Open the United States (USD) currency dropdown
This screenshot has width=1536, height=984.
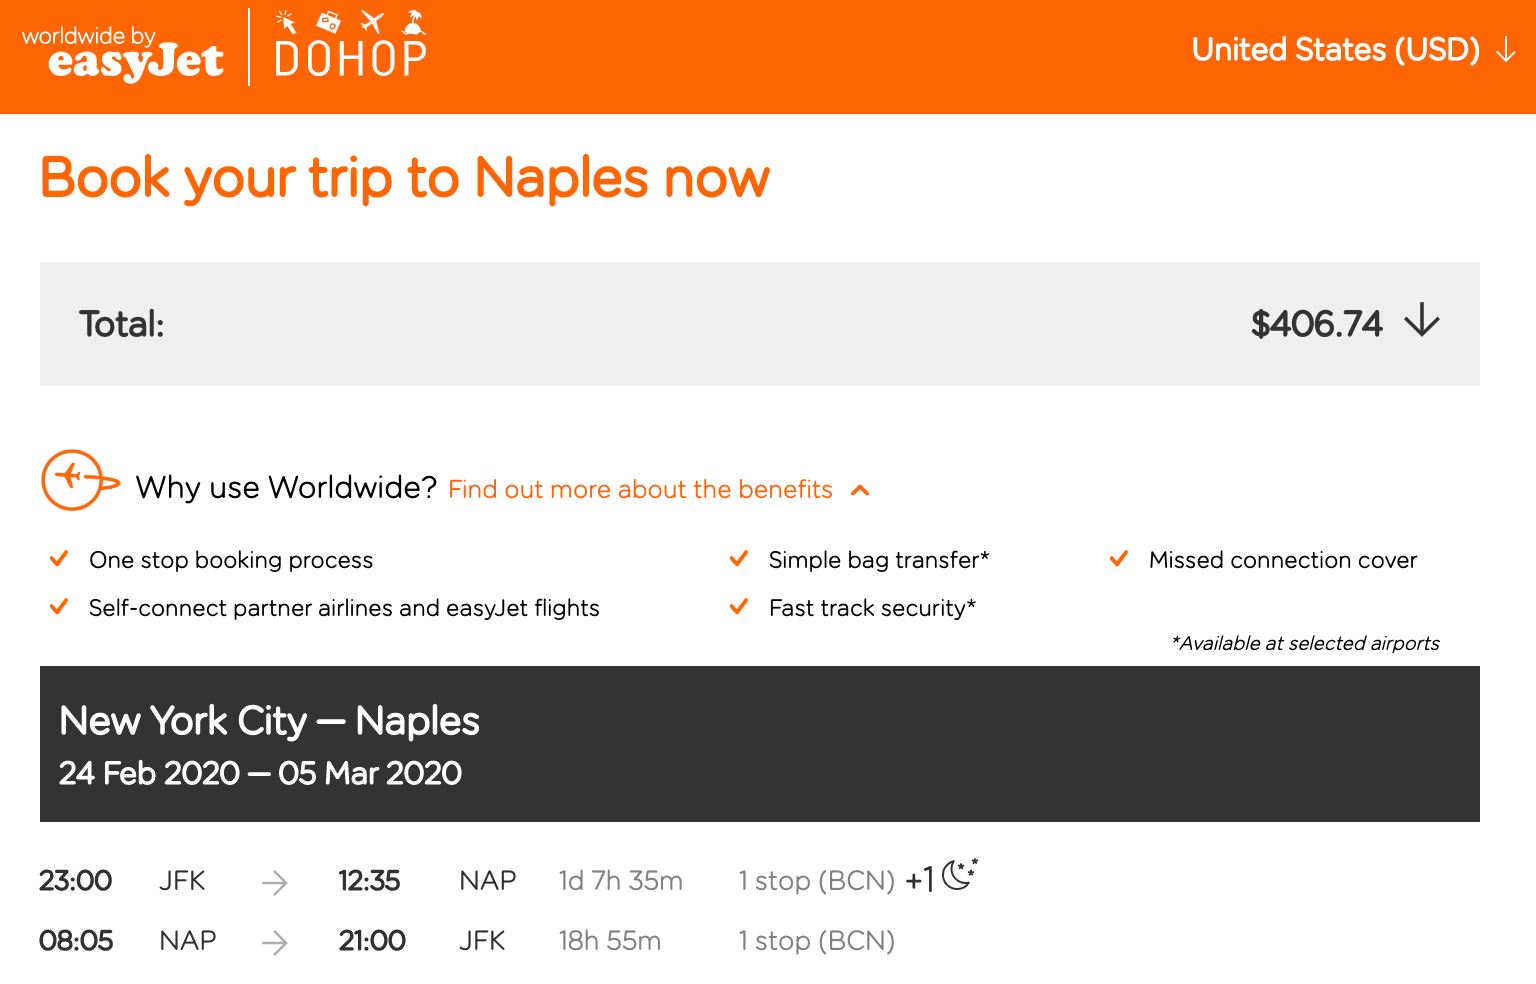tap(1352, 50)
